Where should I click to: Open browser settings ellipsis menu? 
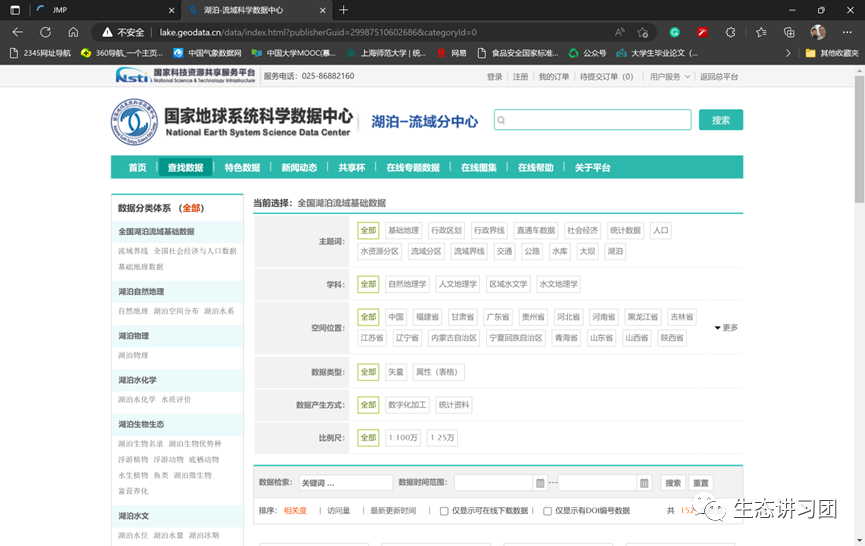click(847, 33)
